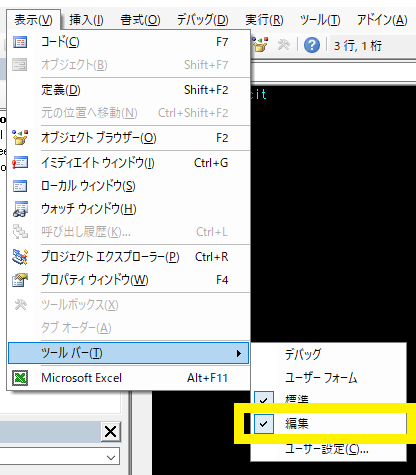The image size is (416, 475).
Task: Click the コード (Code) window icon in menu
Action: coord(20,42)
